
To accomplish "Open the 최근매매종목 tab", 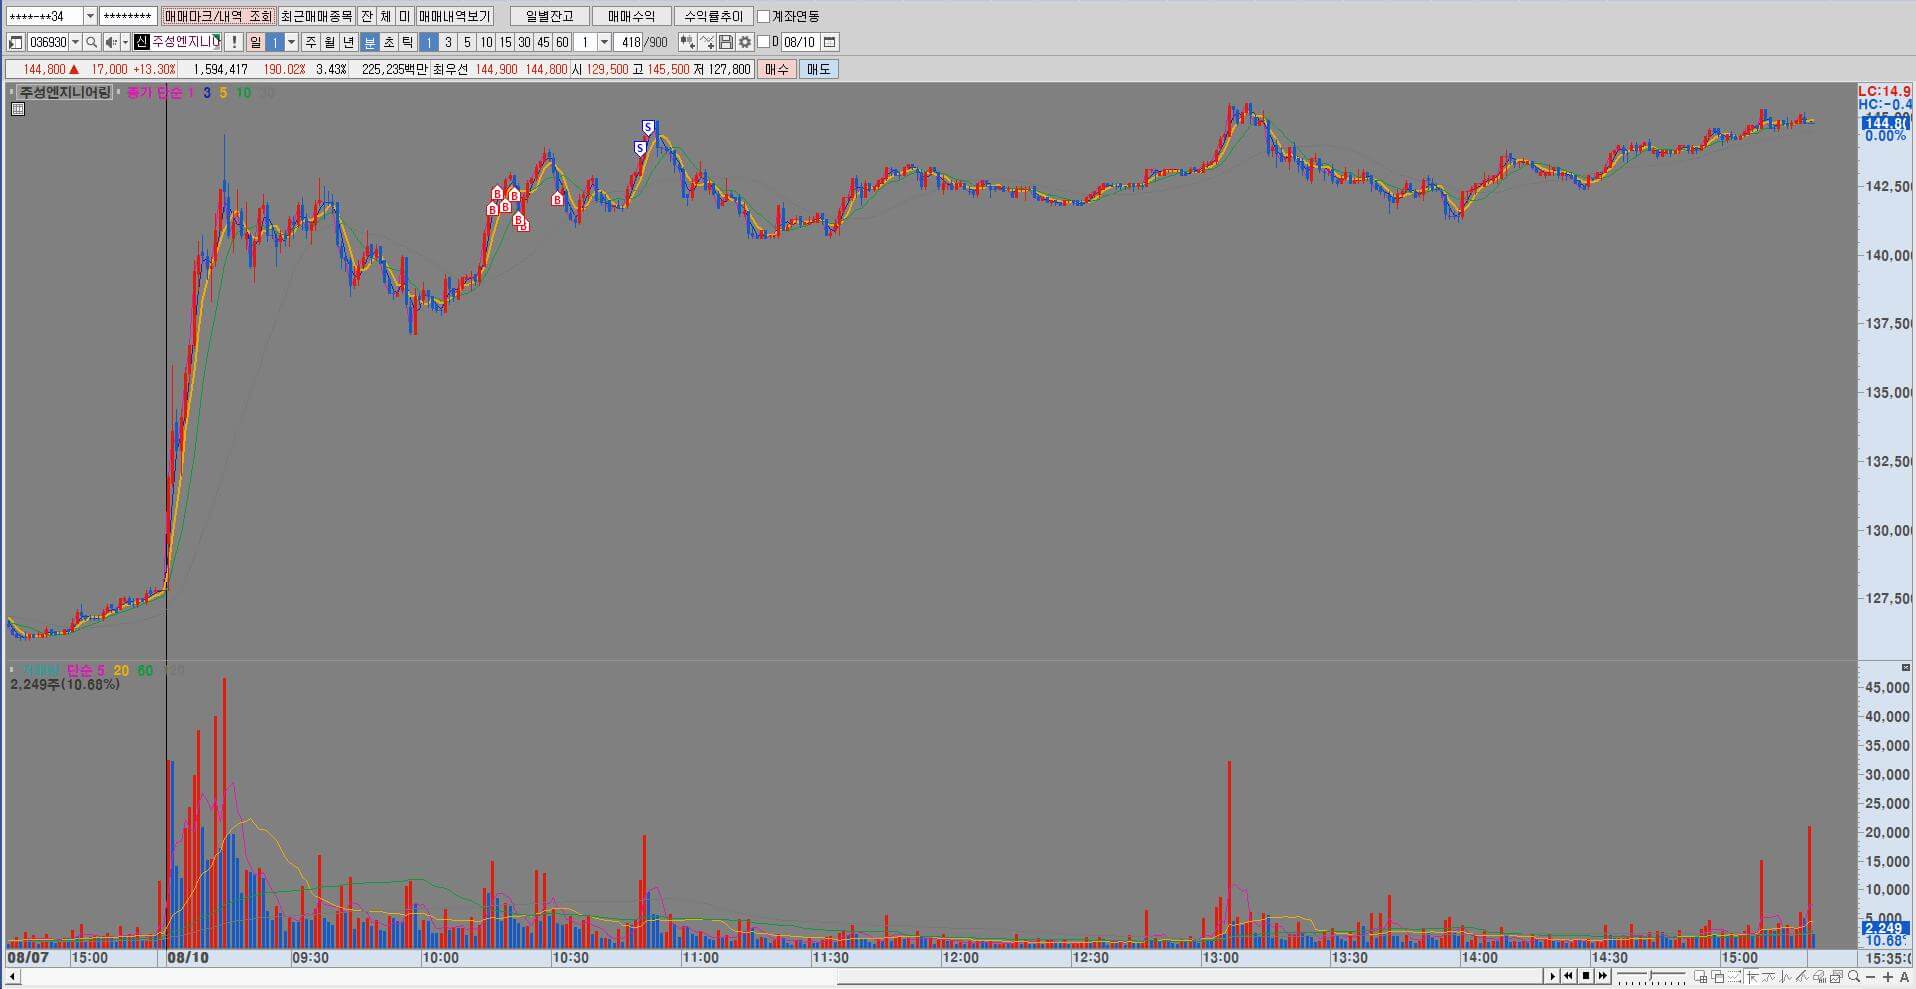I will [x=317, y=17].
